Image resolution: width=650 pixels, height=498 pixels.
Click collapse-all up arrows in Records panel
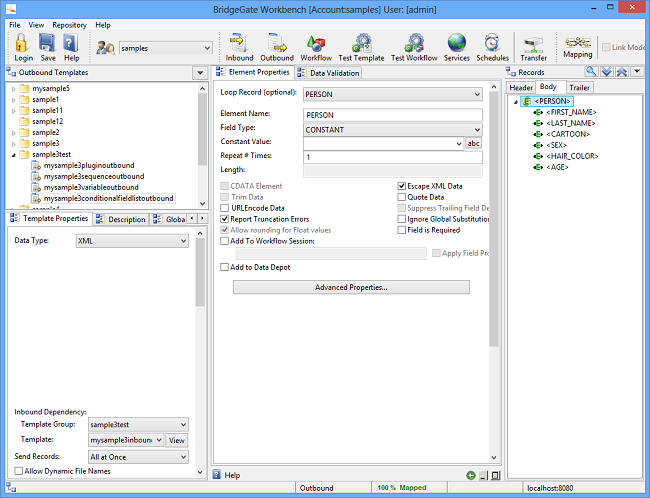tap(622, 71)
